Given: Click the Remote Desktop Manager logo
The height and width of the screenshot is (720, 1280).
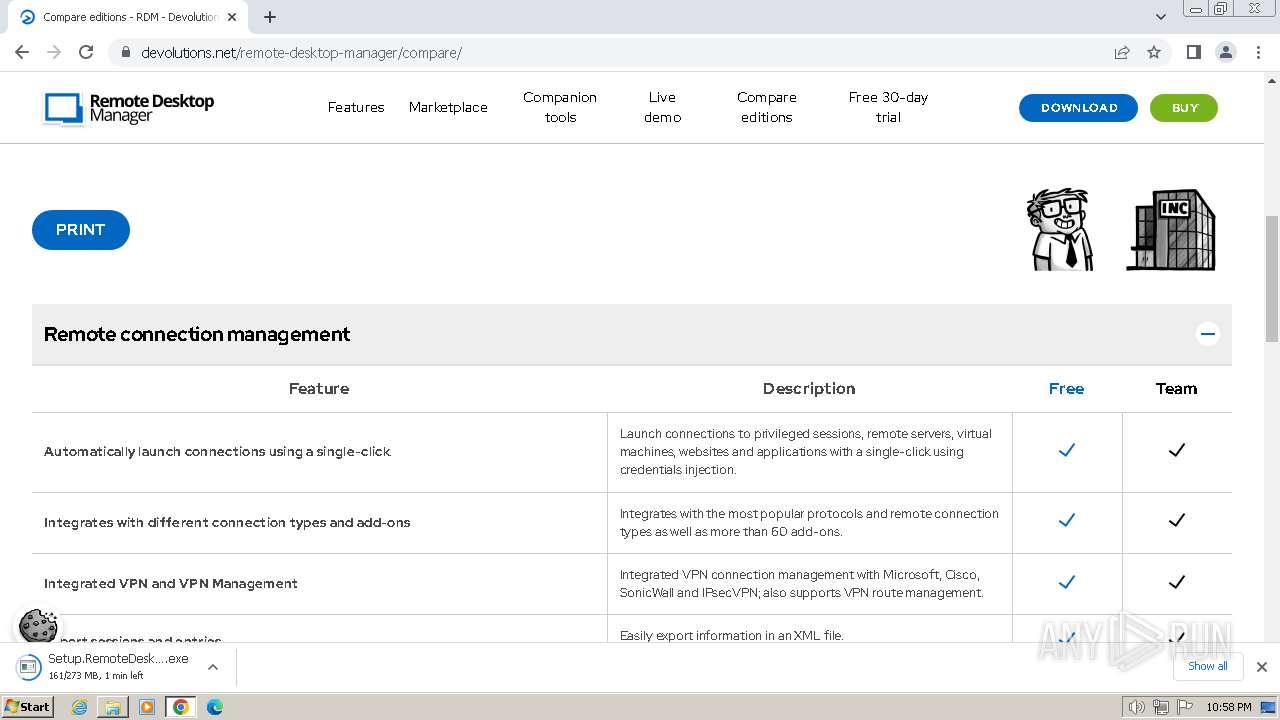Looking at the screenshot, I should pos(129,108).
